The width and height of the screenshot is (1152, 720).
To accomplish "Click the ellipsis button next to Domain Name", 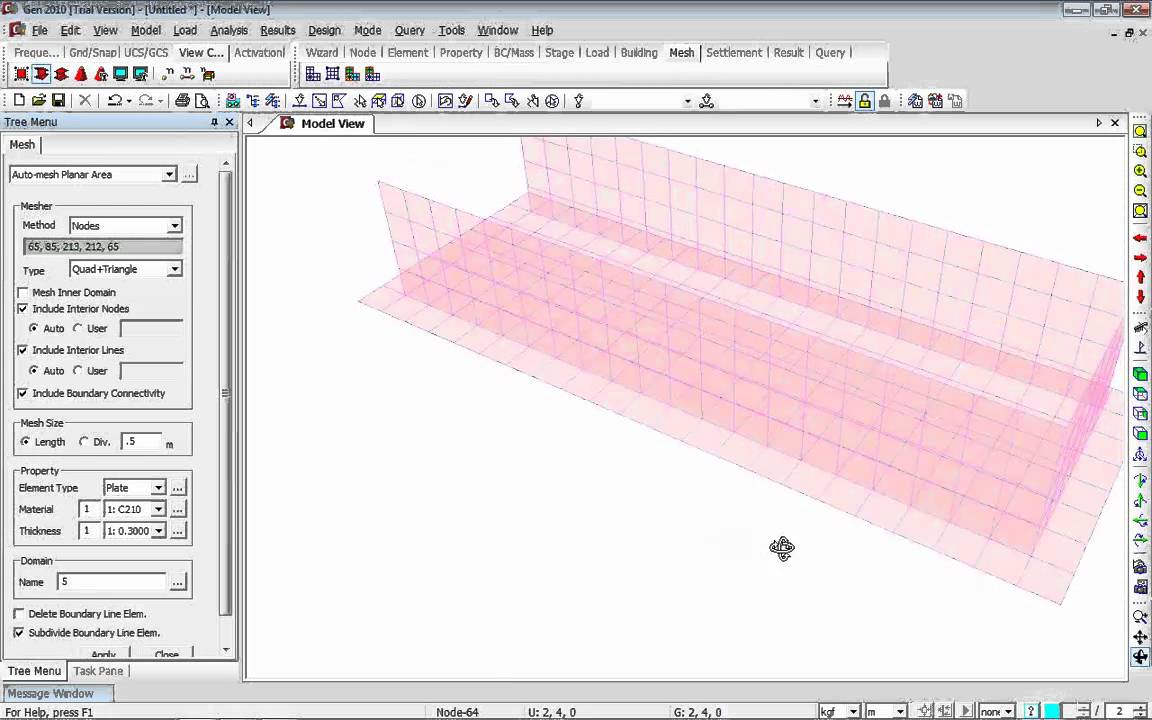I will (178, 582).
